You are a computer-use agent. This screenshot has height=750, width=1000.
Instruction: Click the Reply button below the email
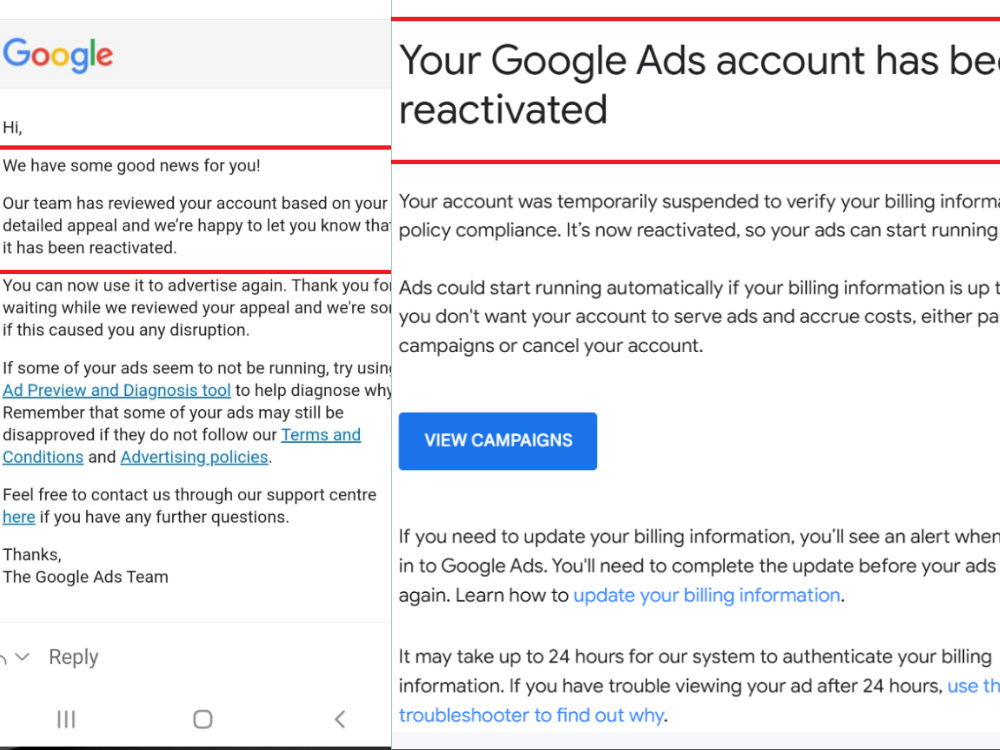(73, 657)
